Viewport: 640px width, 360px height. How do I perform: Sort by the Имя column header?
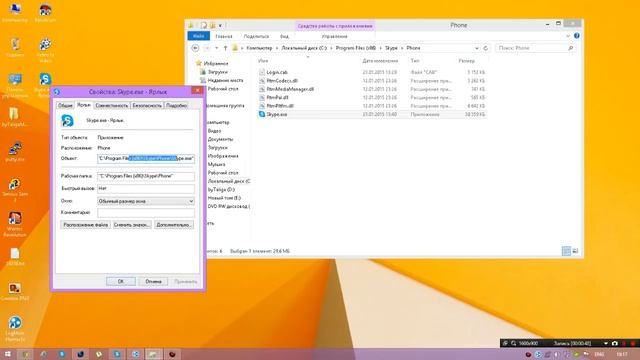pos(263,61)
